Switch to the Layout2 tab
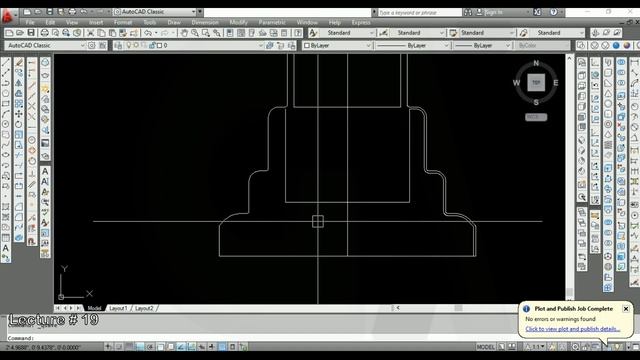 144,308
